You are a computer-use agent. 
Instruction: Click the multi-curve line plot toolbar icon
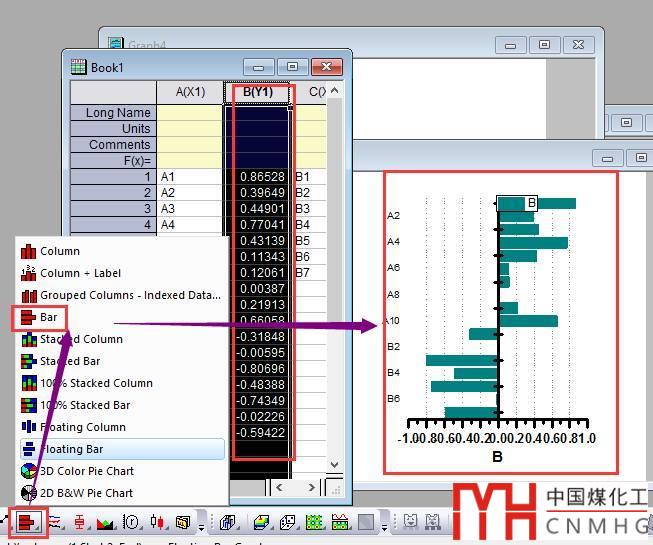coord(55,522)
